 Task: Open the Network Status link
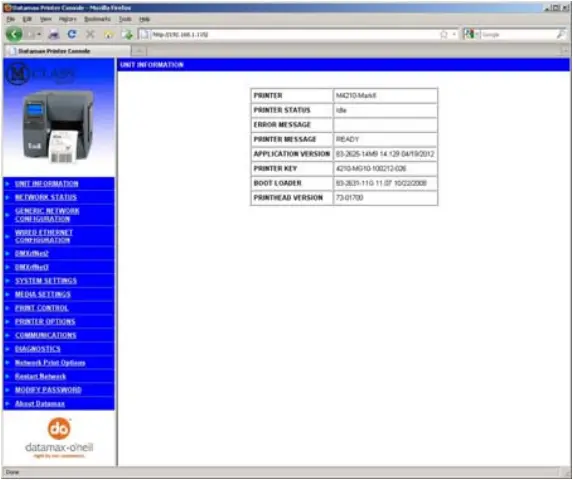(x=46, y=197)
